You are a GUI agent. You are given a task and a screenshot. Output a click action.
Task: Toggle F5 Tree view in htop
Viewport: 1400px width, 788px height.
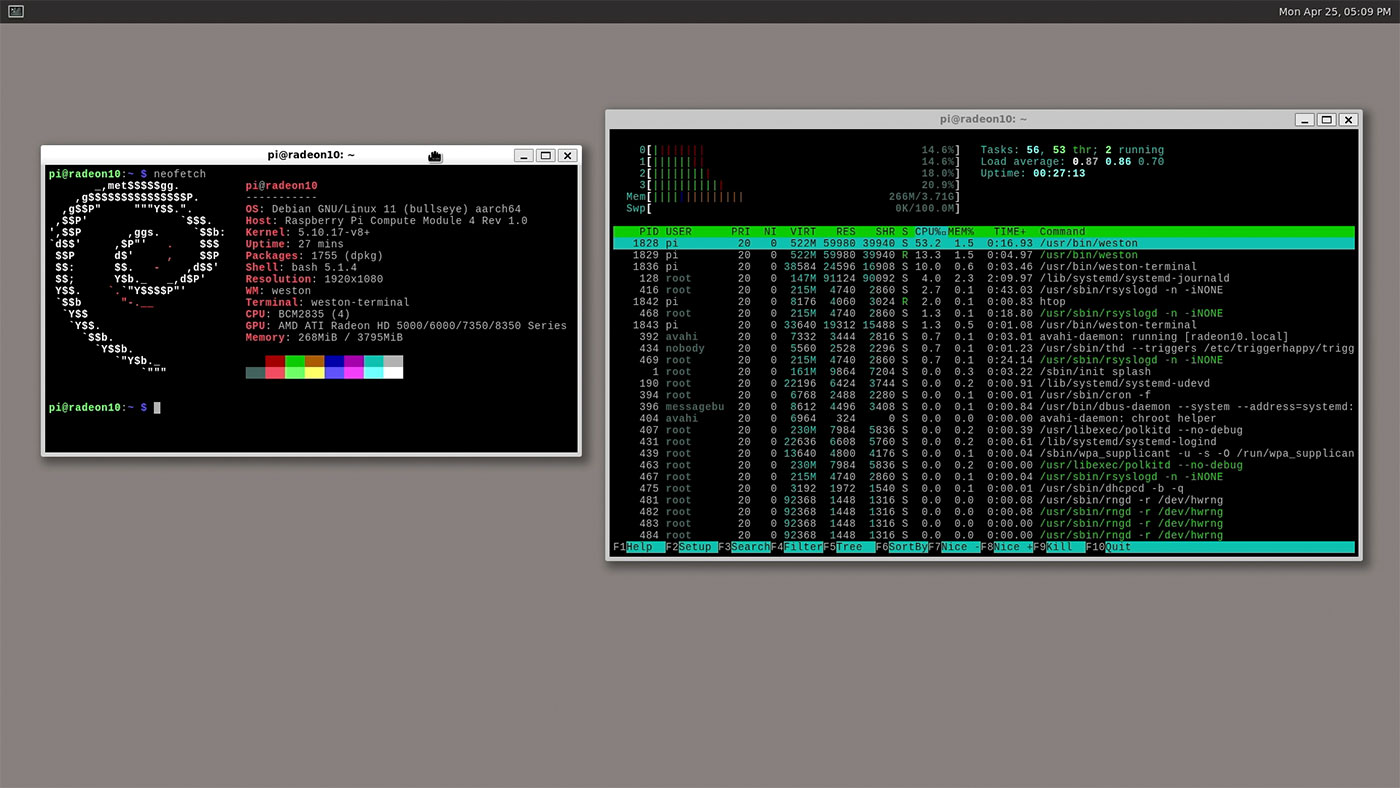(849, 547)
